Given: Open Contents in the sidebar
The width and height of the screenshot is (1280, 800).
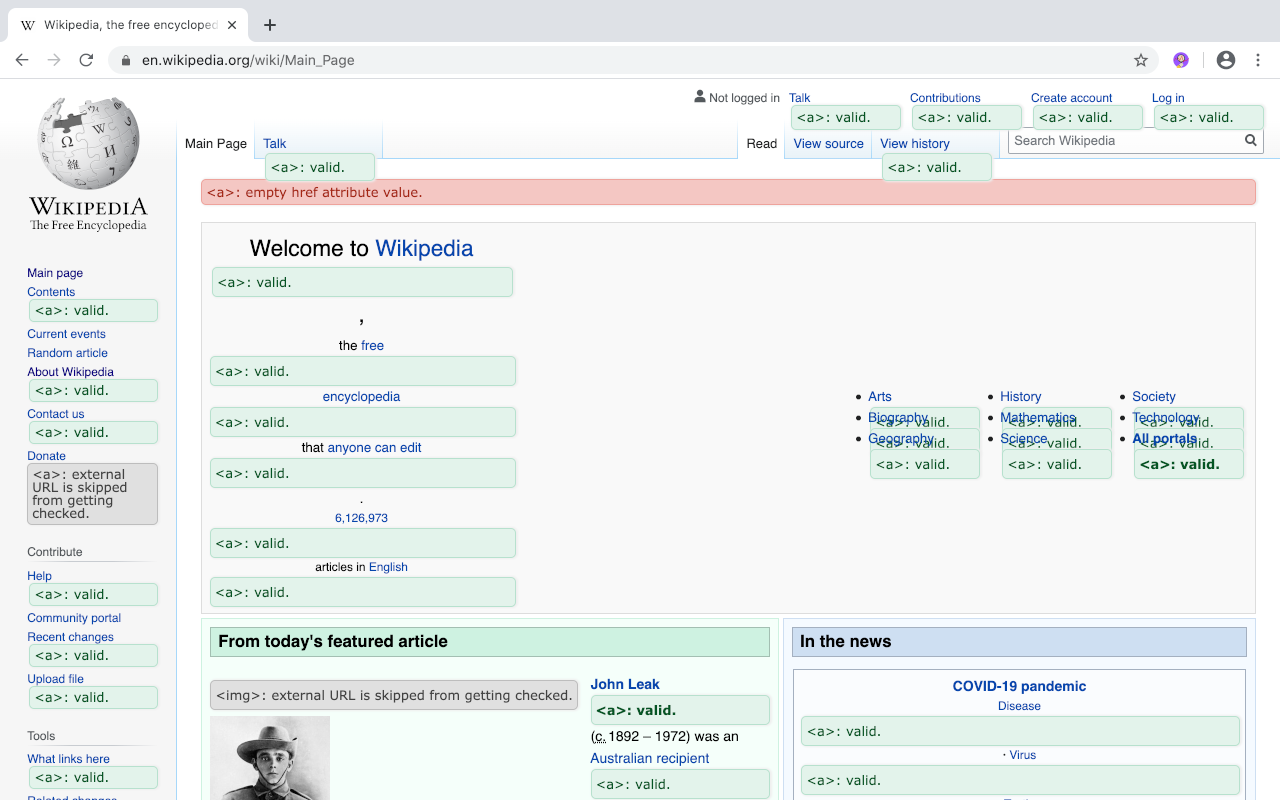Looking at the screenshot, I should click(51, 292).
